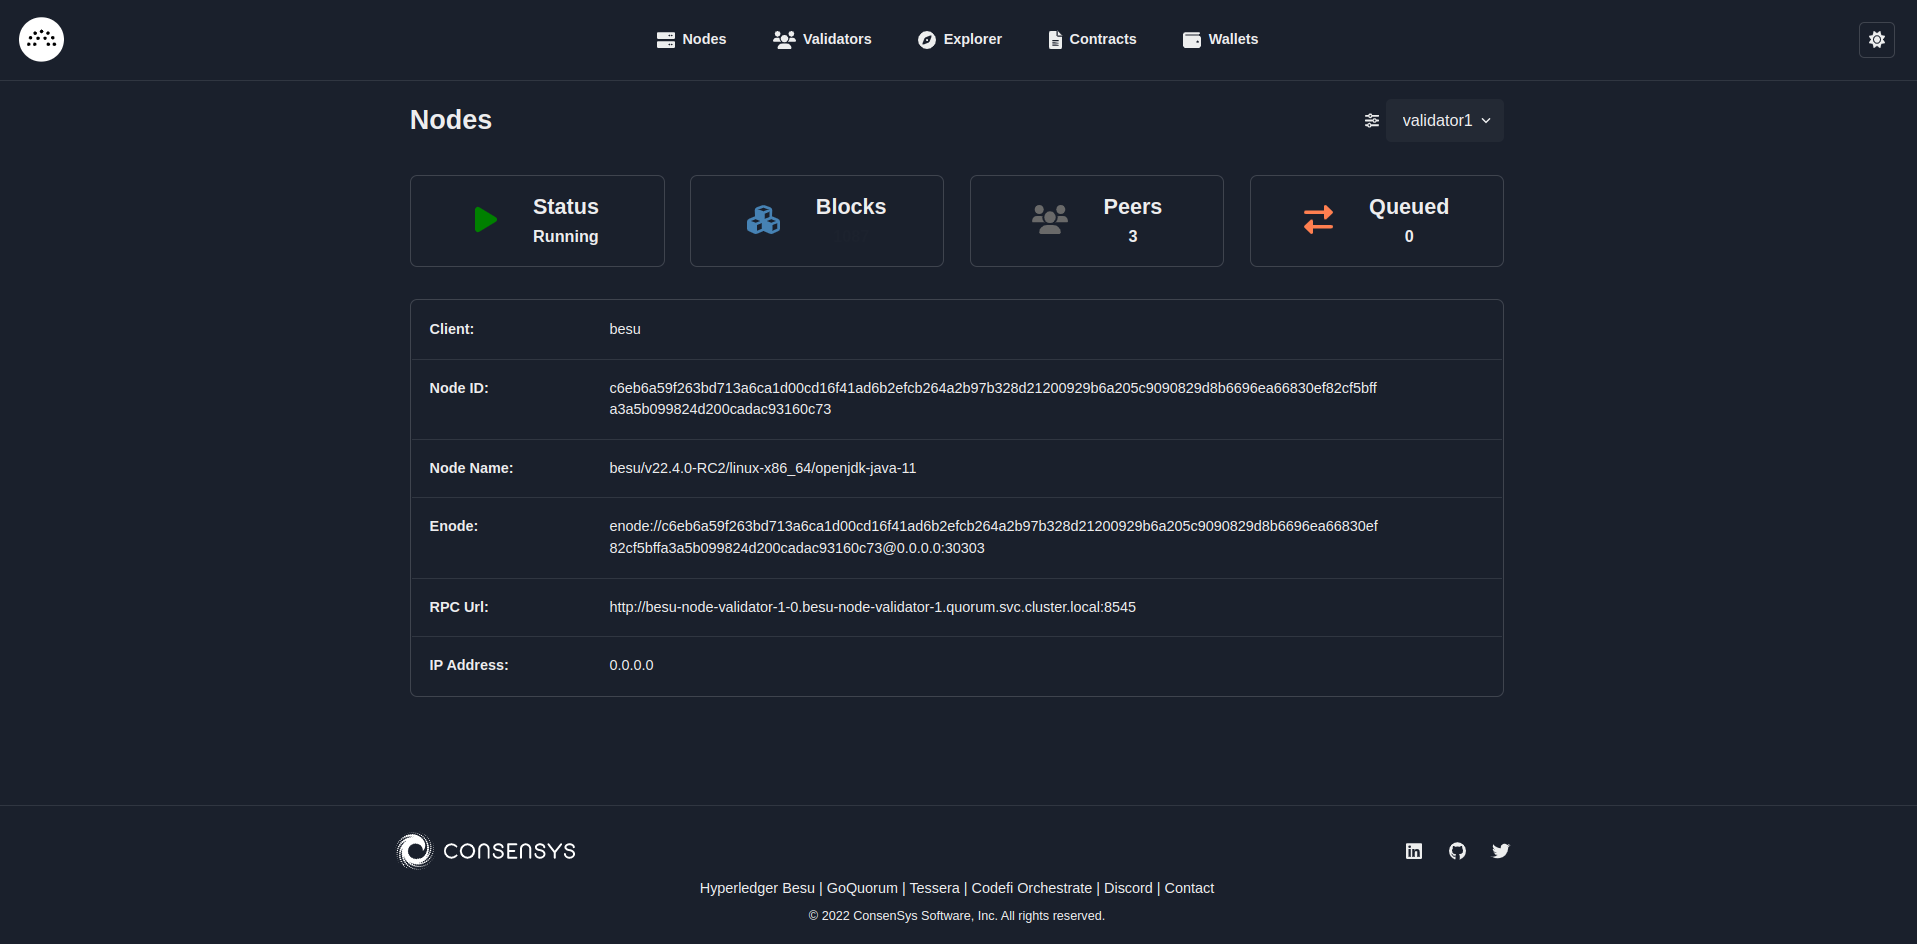Viewport: 1917px width, 944px height.
Task: Click the orange Queued transfer icon
Action: (x=1318, y=220)
